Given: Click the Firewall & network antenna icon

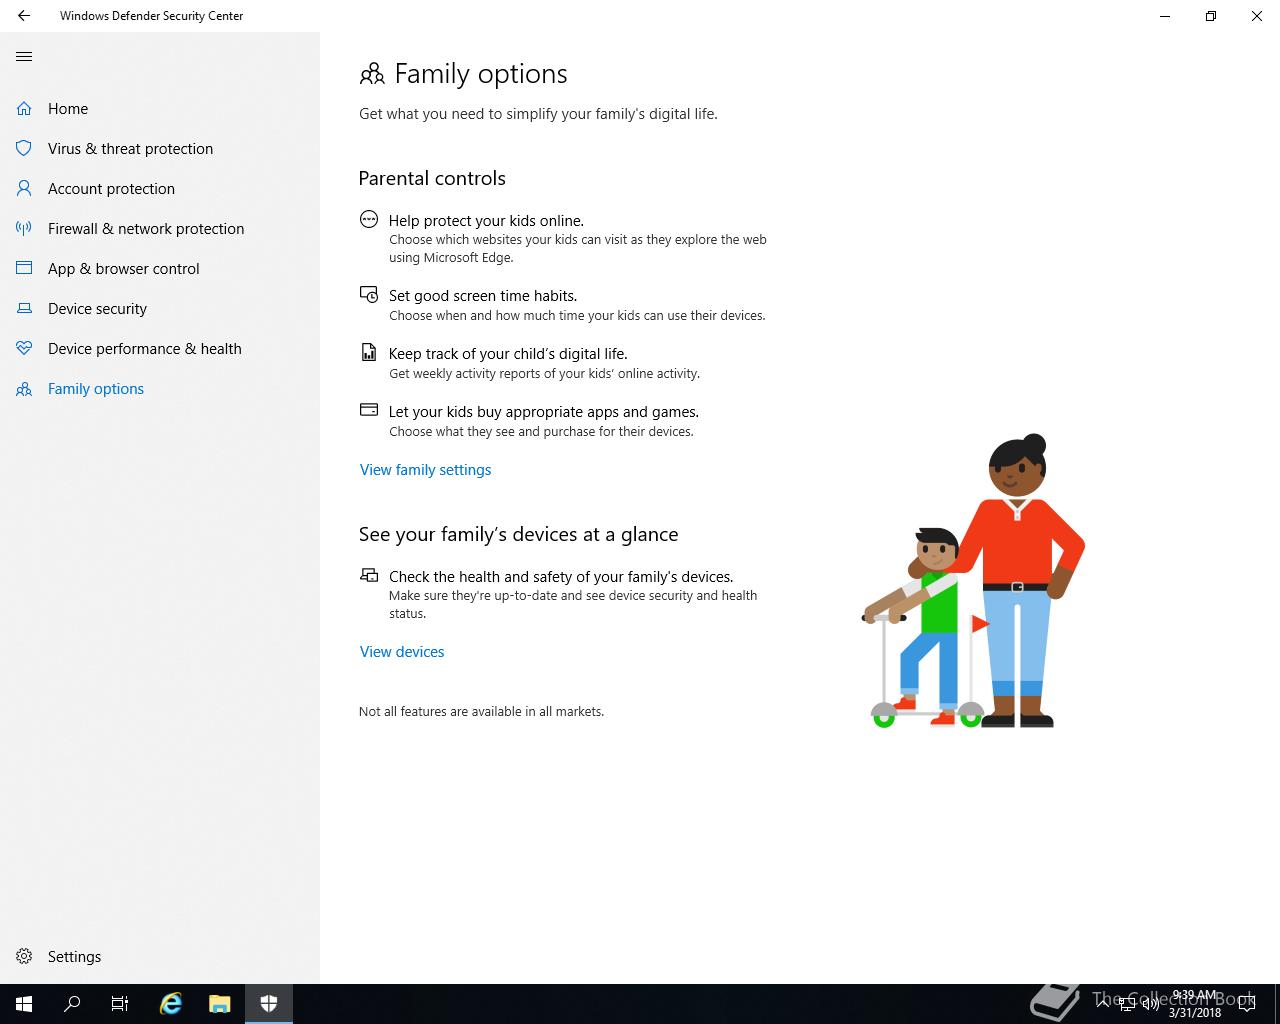Looking at the screenshot, I should coord(24,228).
